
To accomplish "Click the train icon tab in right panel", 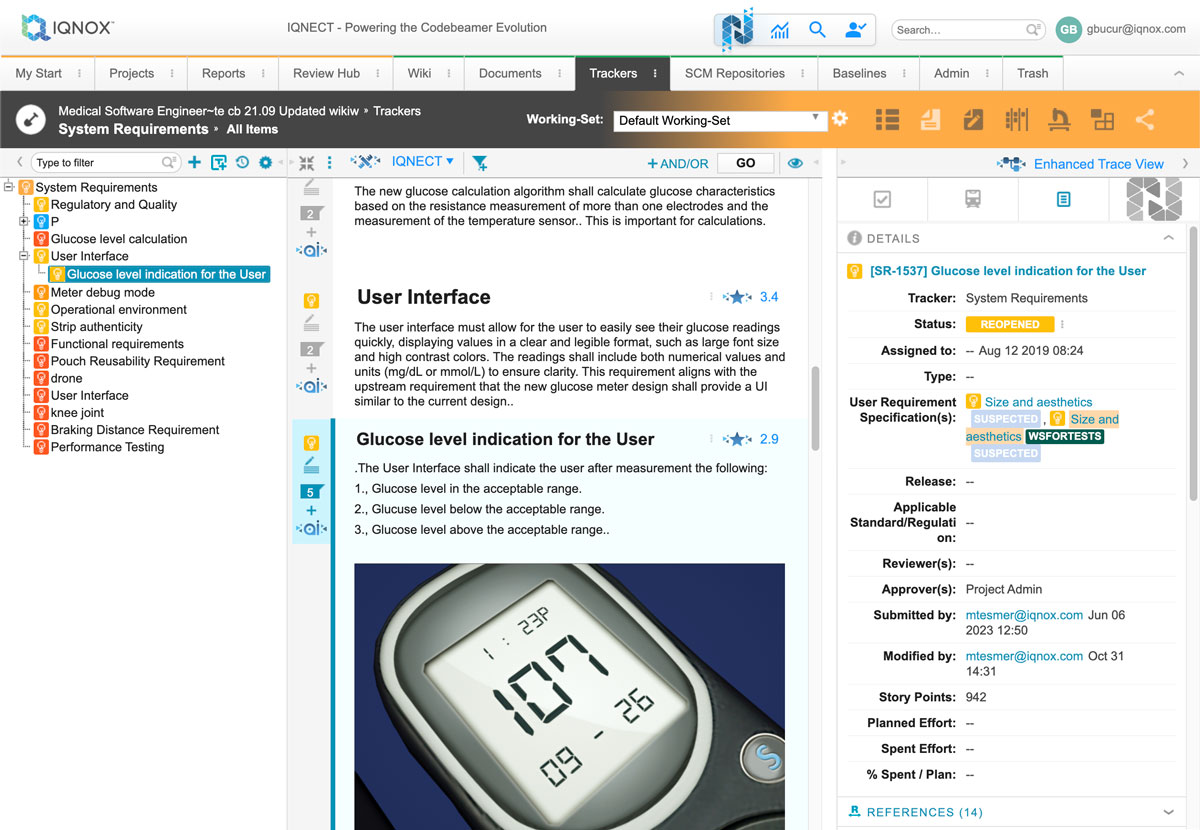I will (x=972, y=199).
